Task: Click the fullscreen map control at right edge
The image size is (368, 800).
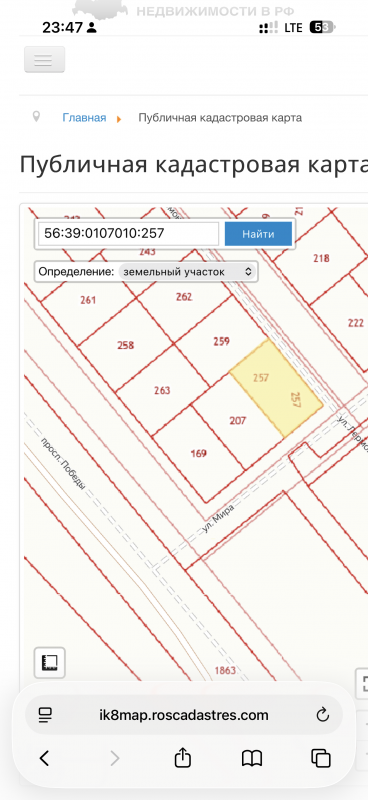Action: tap(363, 684)
